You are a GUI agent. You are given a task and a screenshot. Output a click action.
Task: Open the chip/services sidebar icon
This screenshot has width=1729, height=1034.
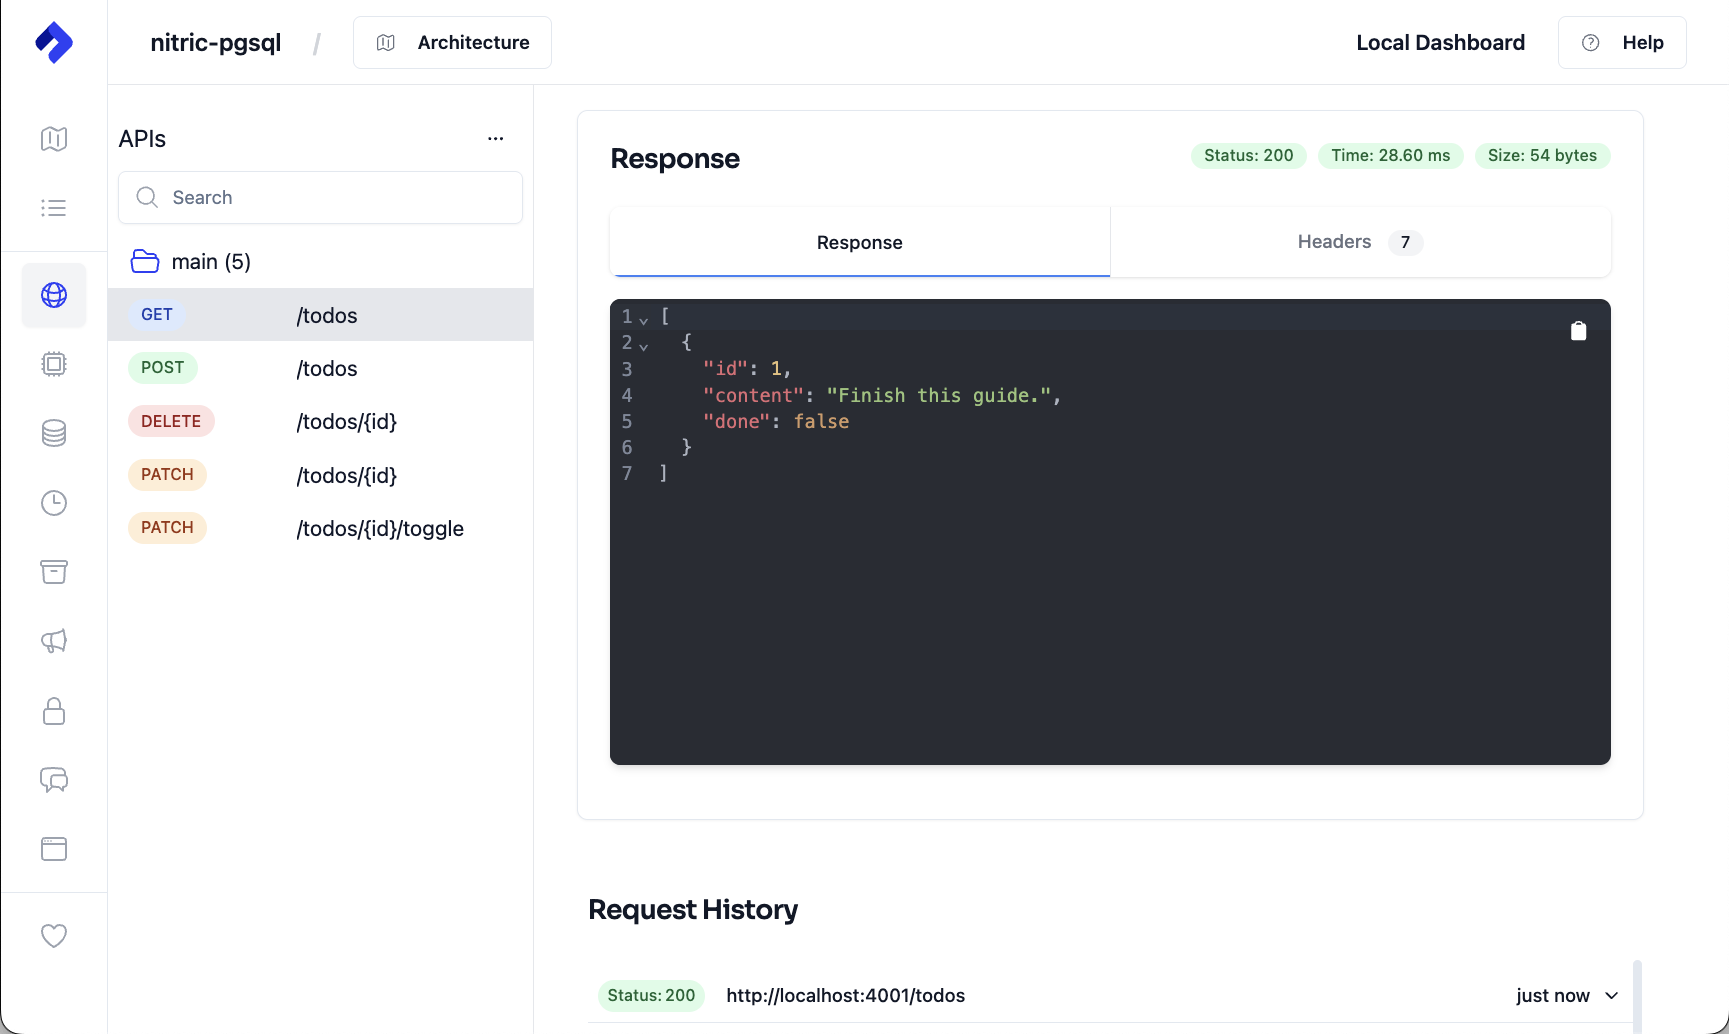(54, 364)
